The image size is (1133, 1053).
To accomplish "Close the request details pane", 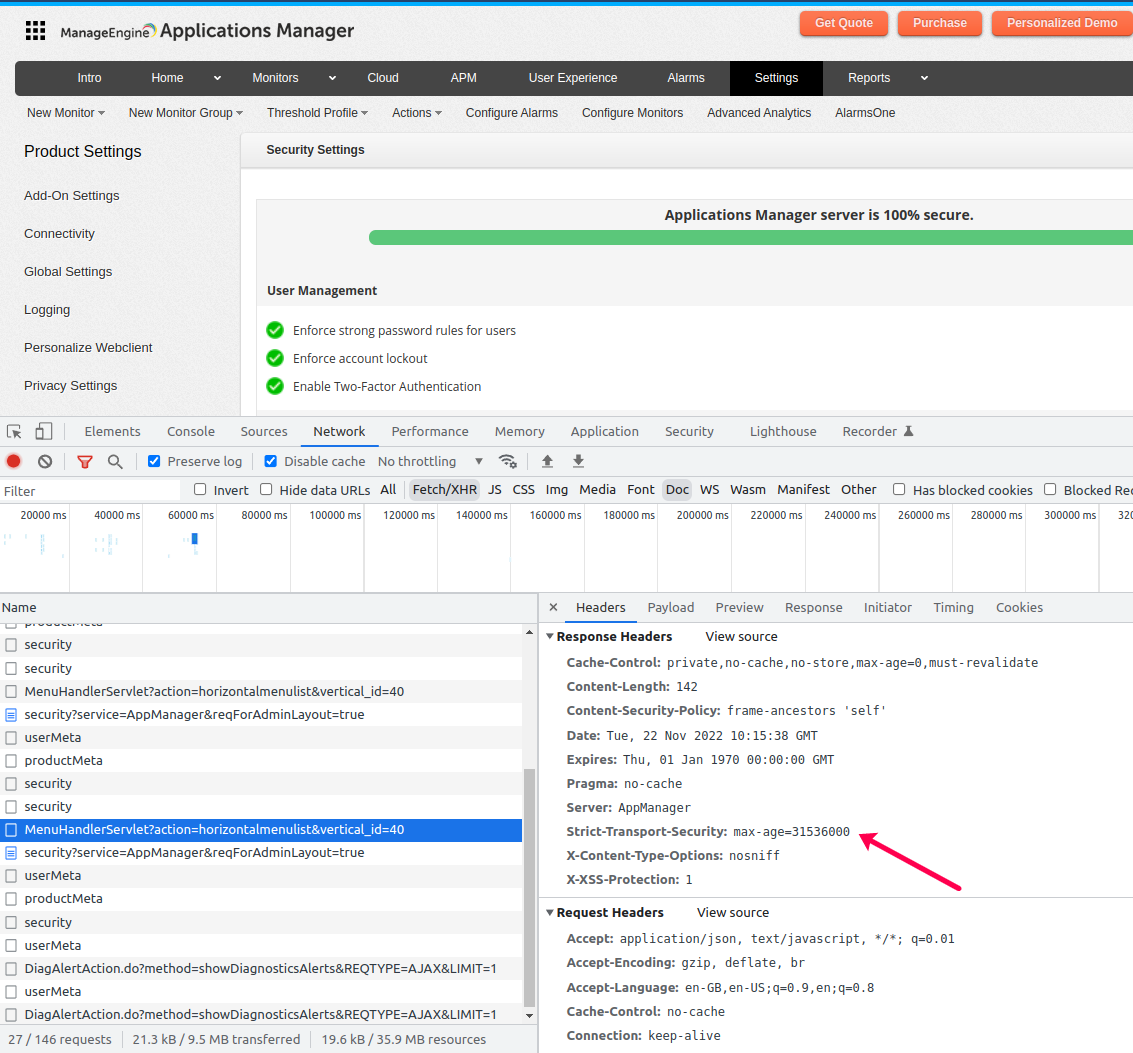I will coord(554,608).
